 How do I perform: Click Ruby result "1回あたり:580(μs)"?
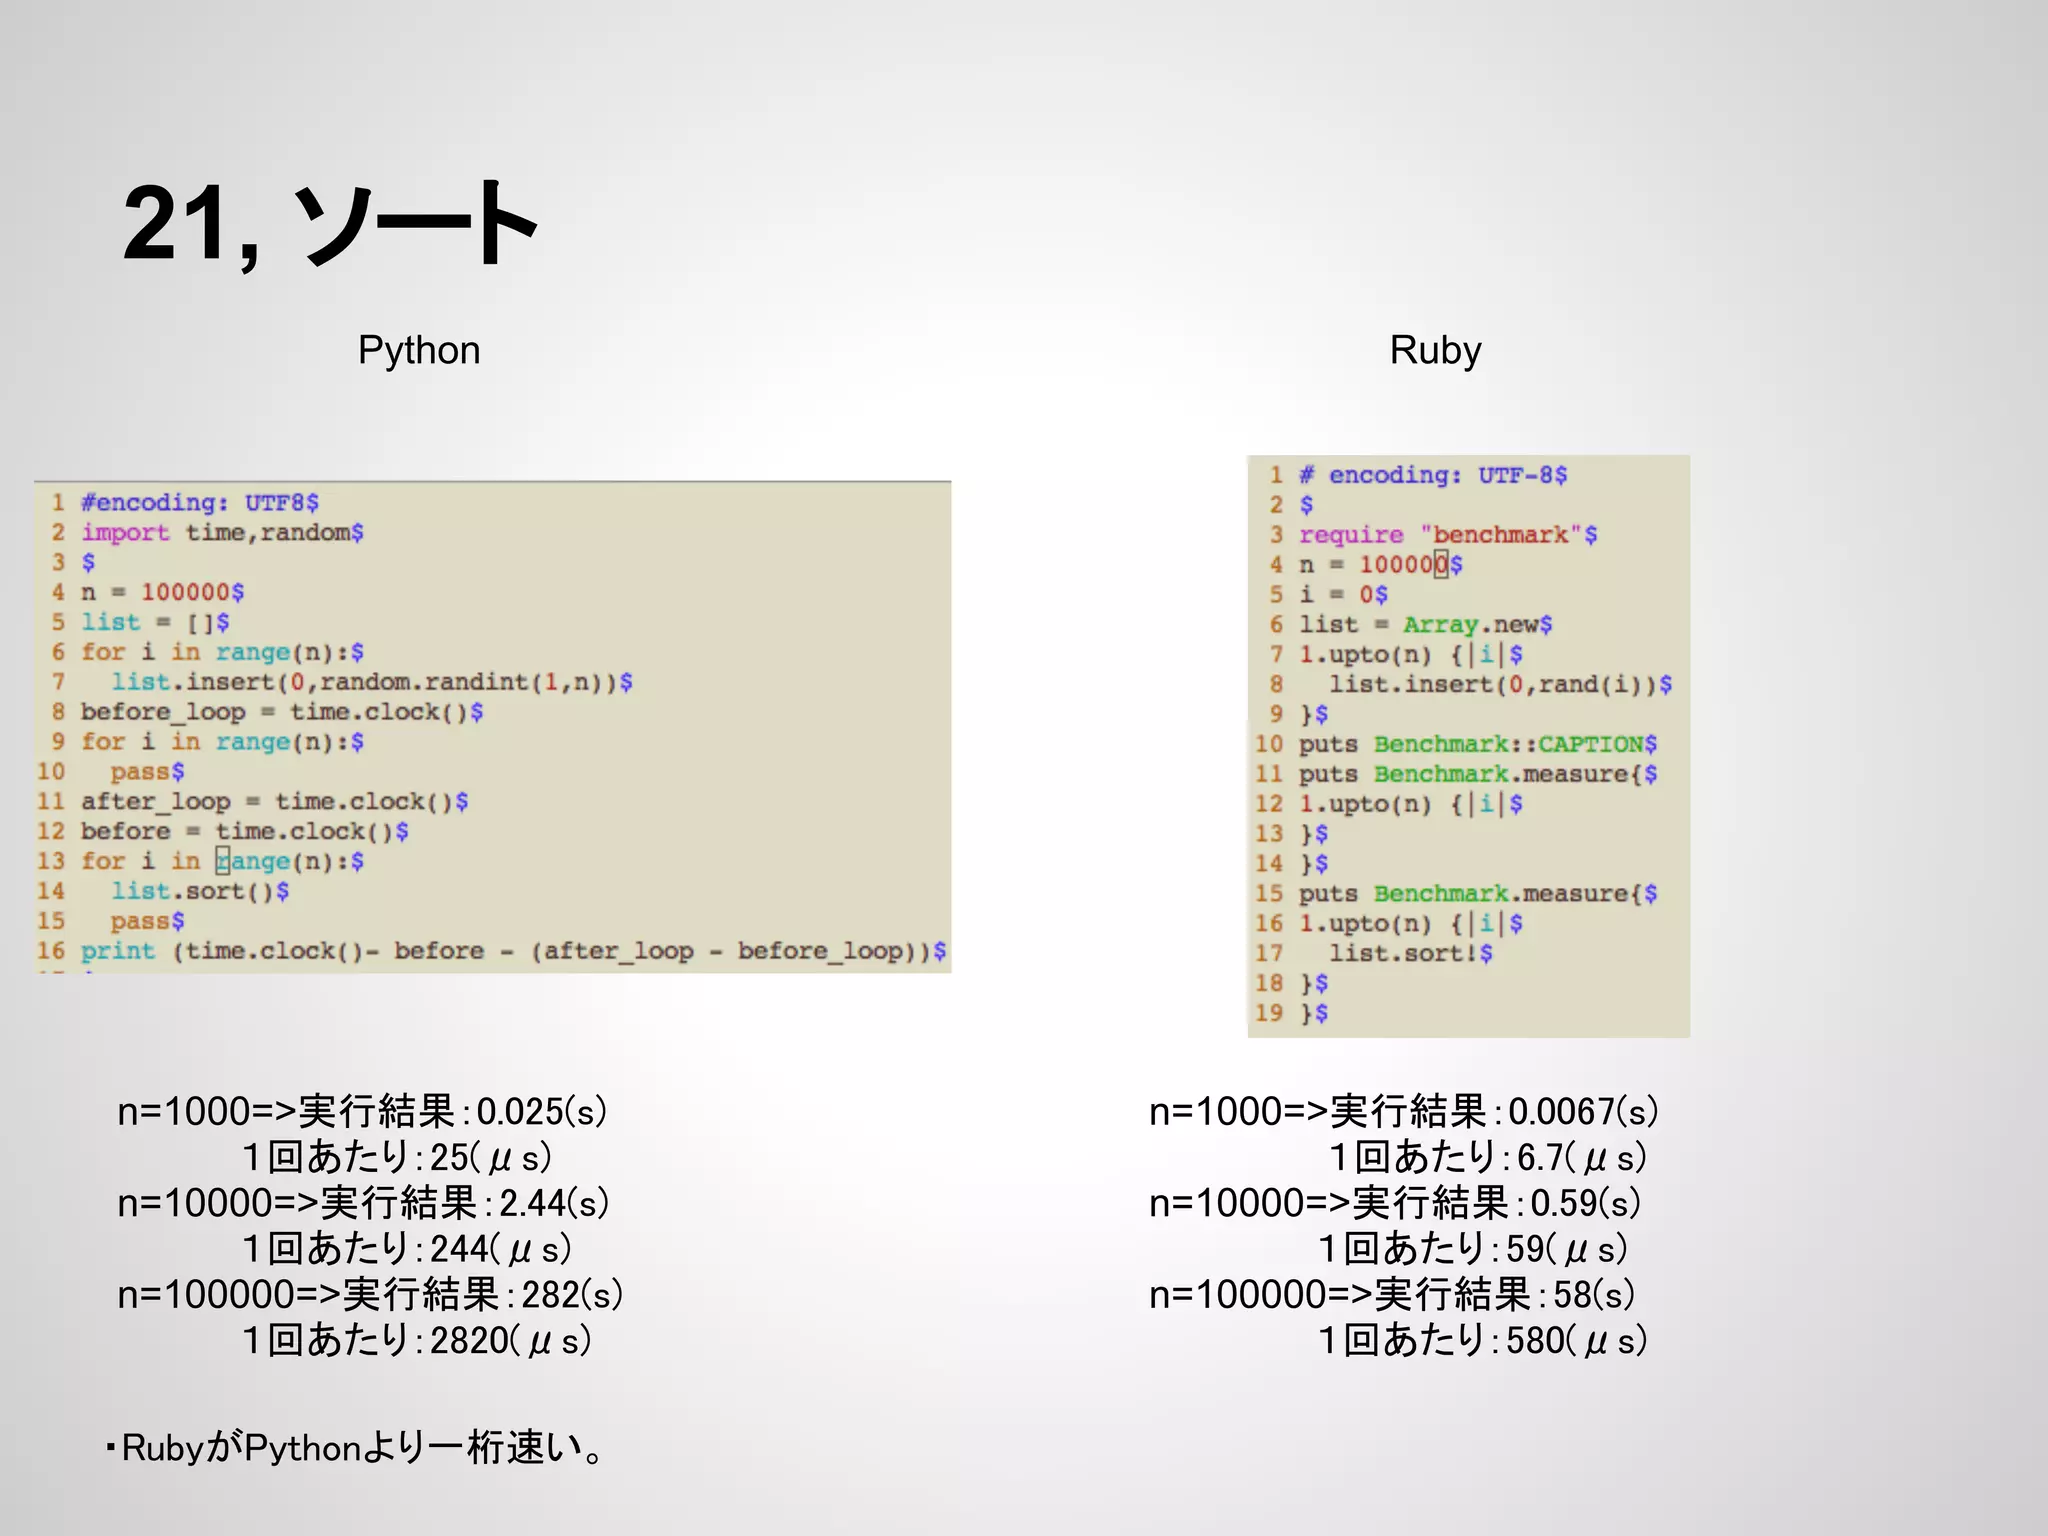click(x=1482, y=1341)
